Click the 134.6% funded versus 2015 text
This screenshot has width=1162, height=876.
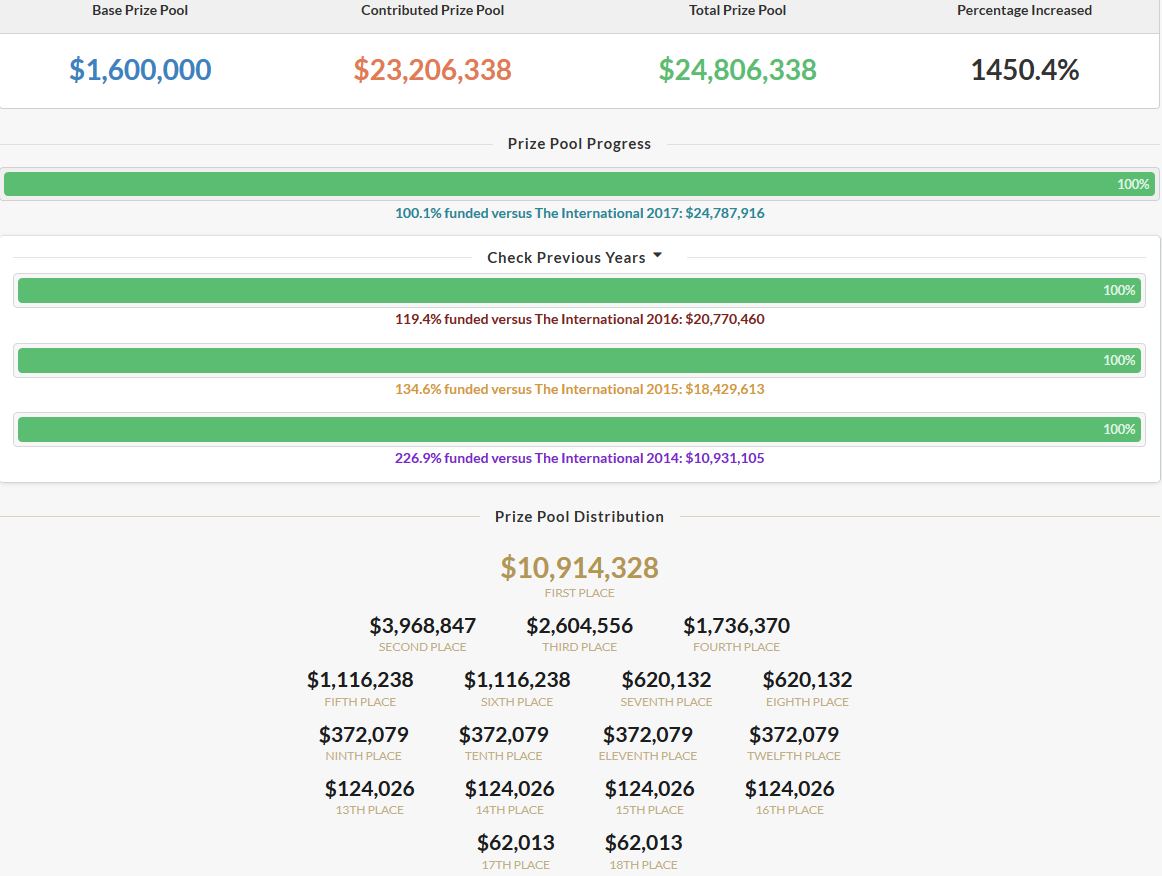580,389
